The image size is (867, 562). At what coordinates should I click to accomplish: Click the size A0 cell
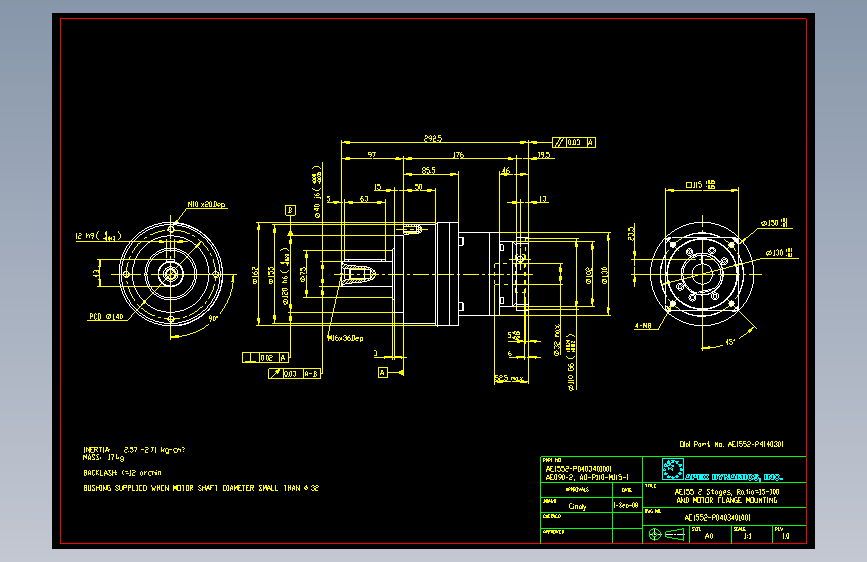[709, 536]
